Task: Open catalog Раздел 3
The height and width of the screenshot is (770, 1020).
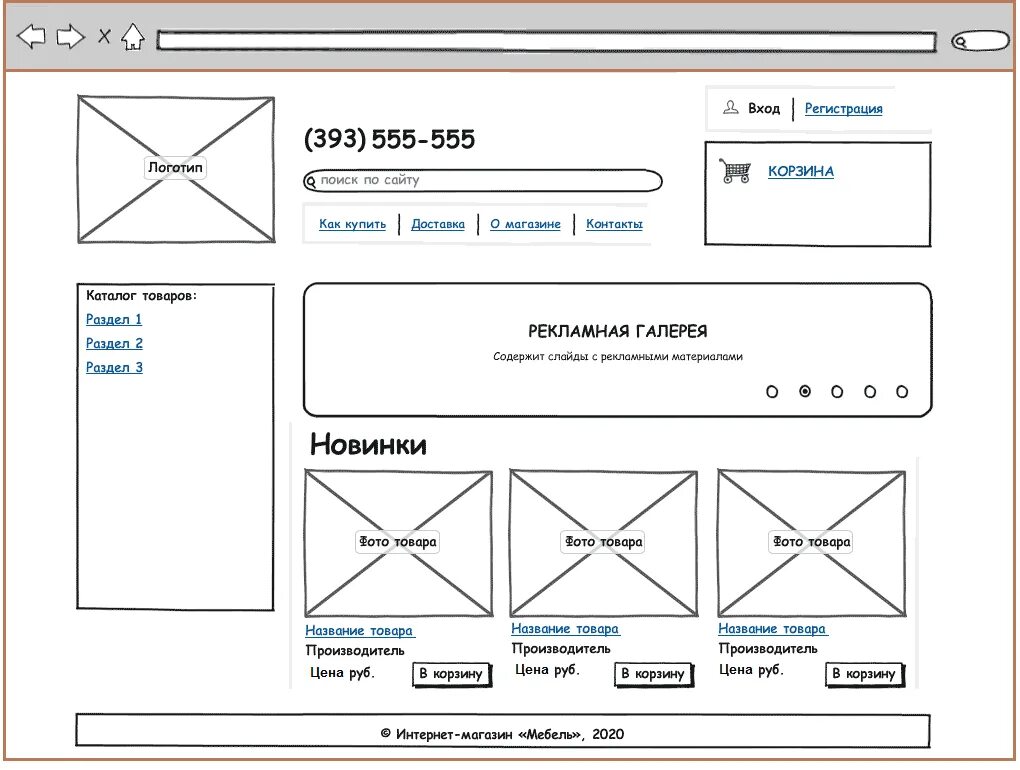Action: point(114,367)
